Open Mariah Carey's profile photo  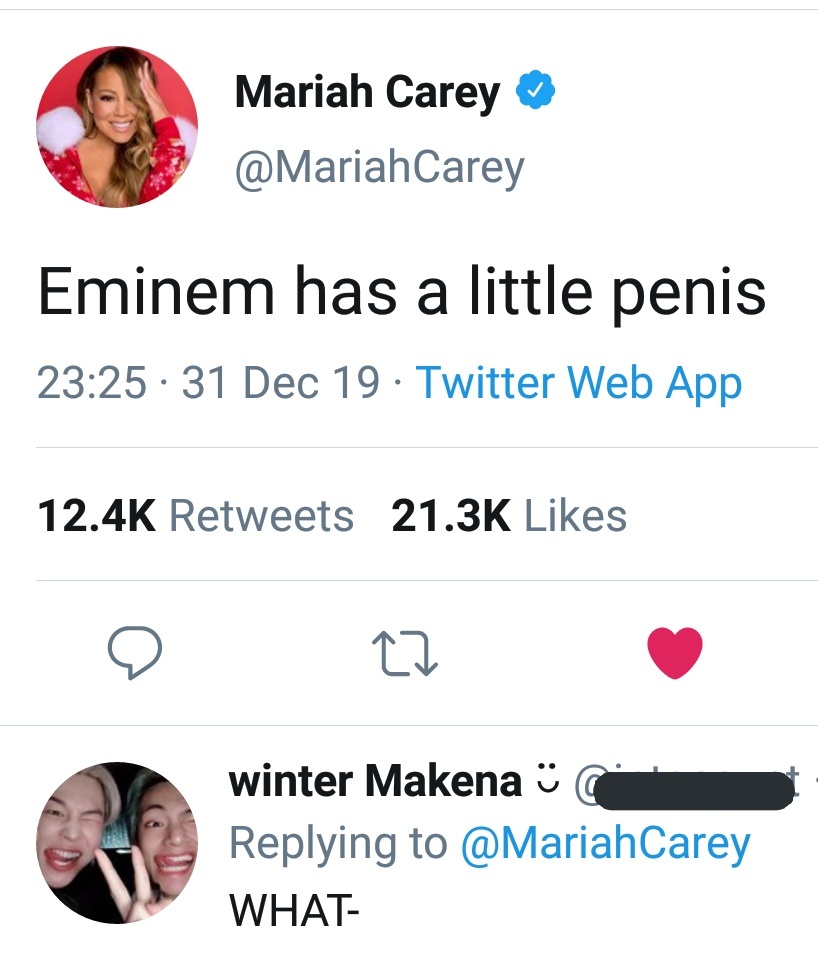point(117,126)
